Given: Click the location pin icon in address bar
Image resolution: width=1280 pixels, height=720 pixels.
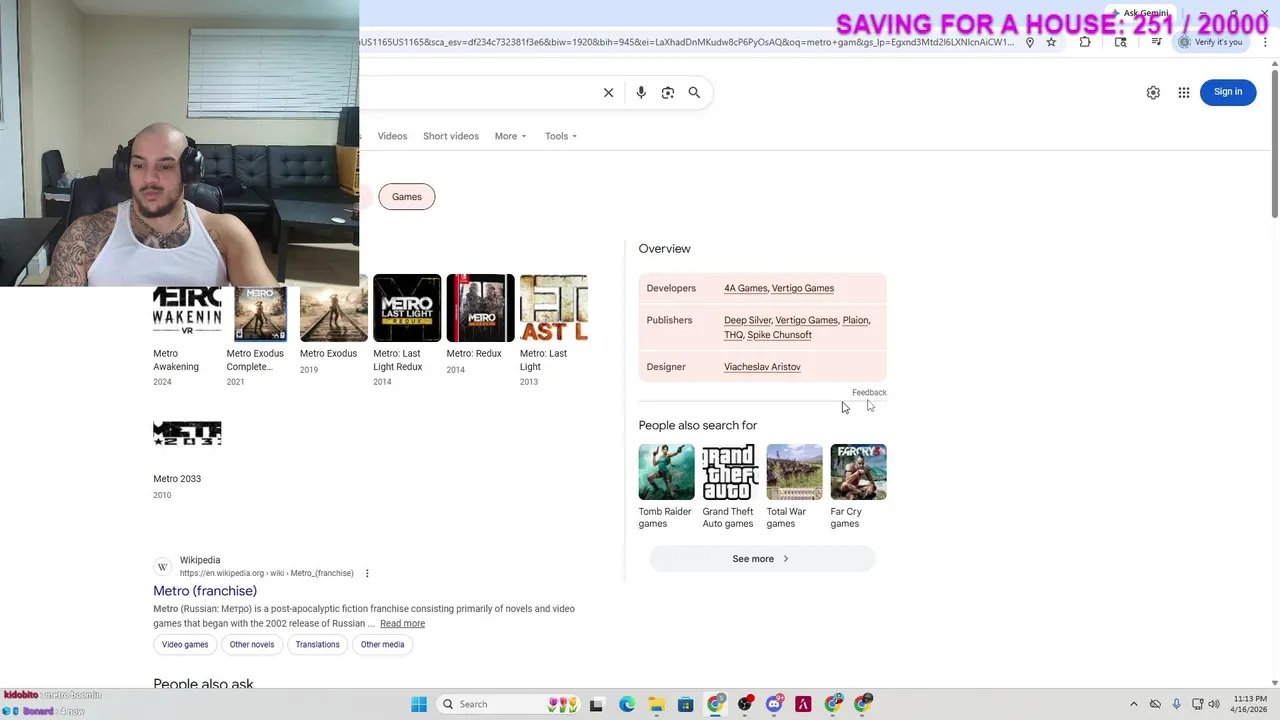Looking at the screenshot, I should click(1030, 42).
